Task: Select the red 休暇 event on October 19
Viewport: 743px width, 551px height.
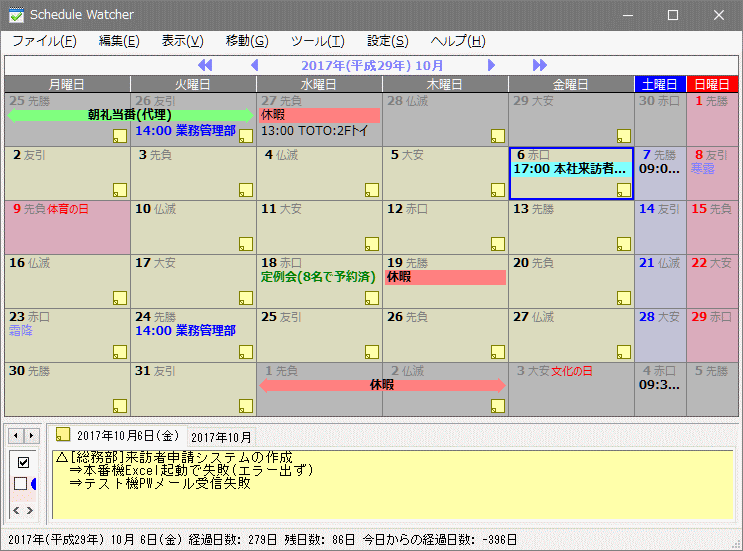Action: tap(445, 277)
